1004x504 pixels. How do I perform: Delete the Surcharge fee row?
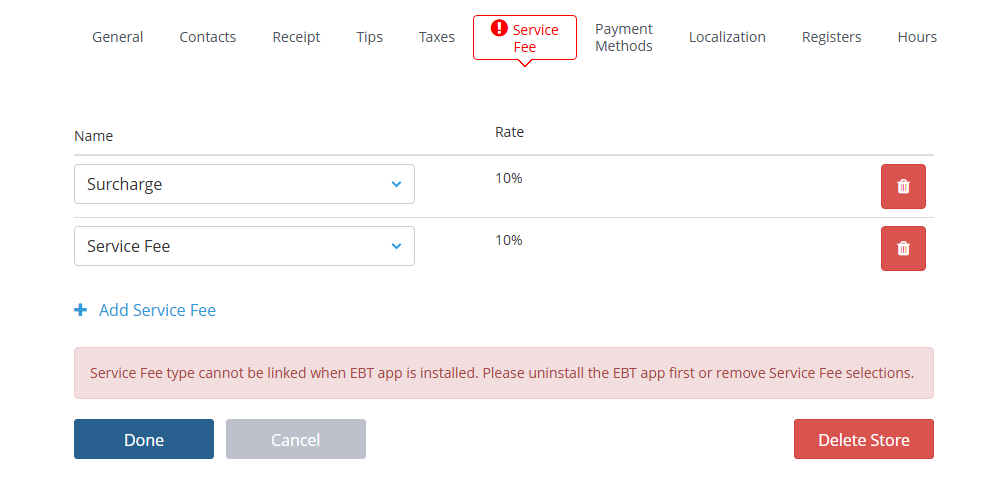pyautogui.click(x=903, y=187)
